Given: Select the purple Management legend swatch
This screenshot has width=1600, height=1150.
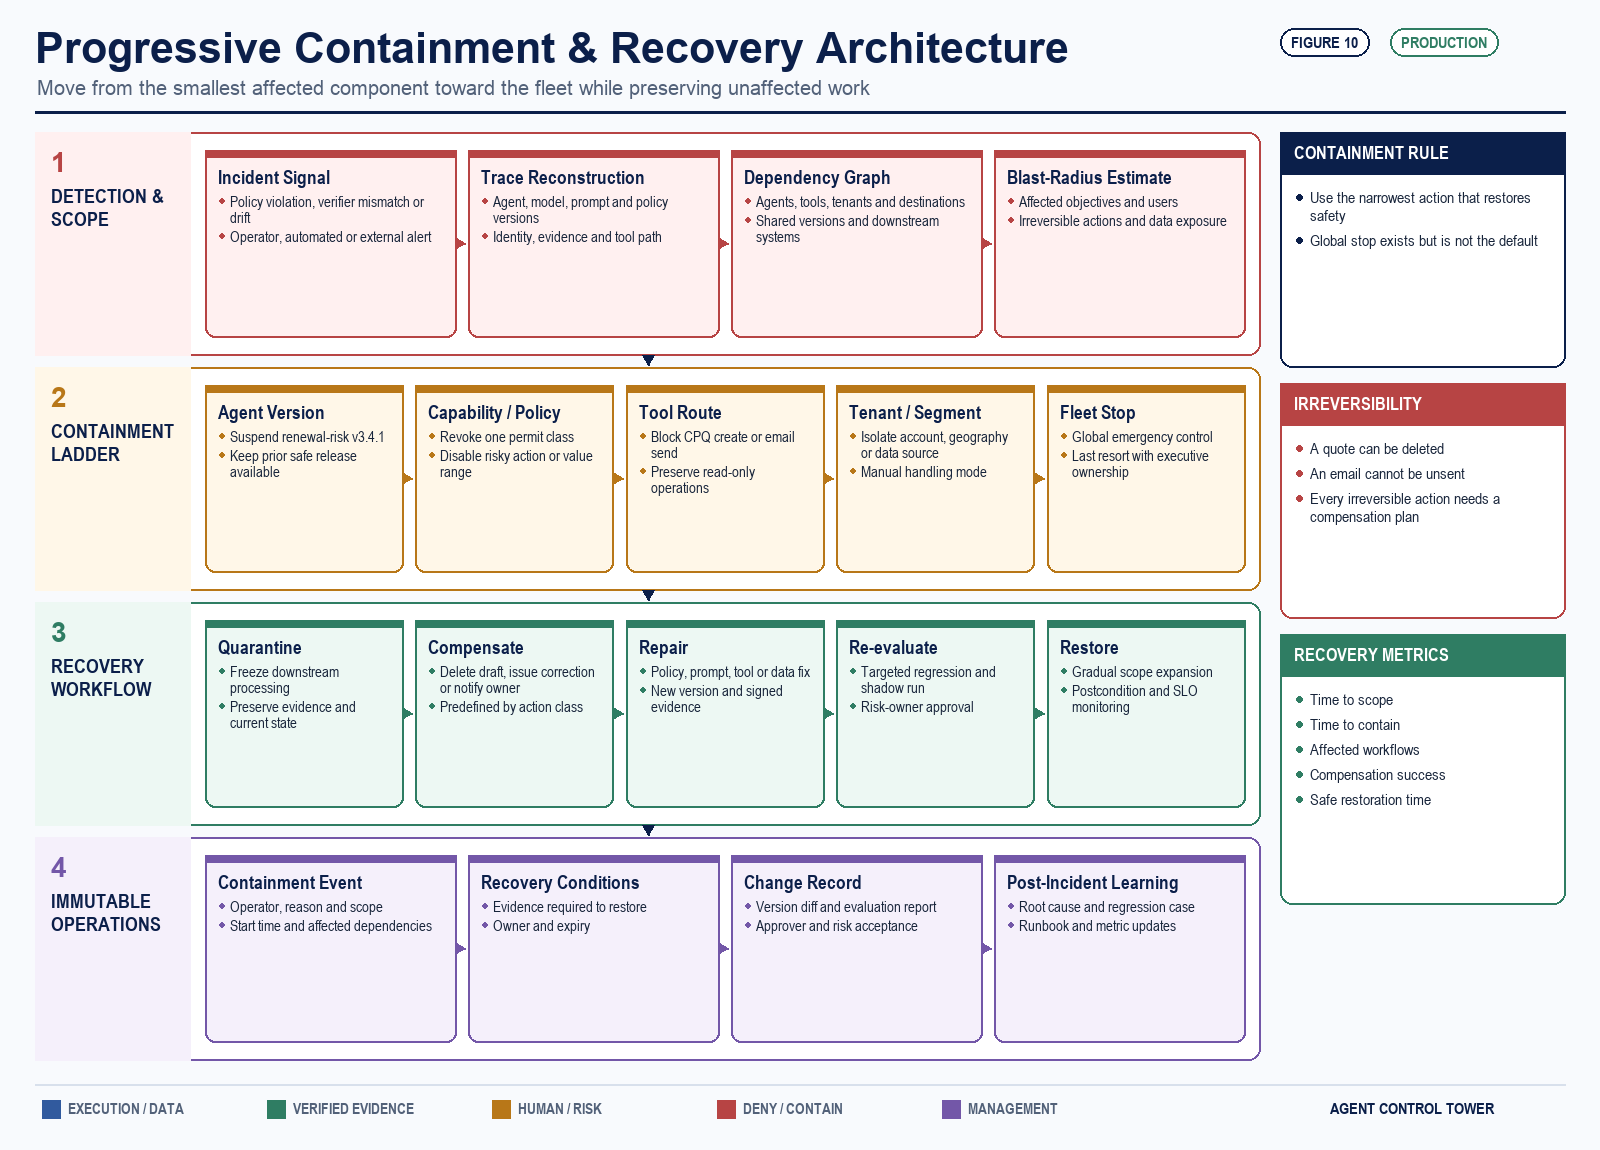Looking at the screenshot, I should coord(951,1109).
